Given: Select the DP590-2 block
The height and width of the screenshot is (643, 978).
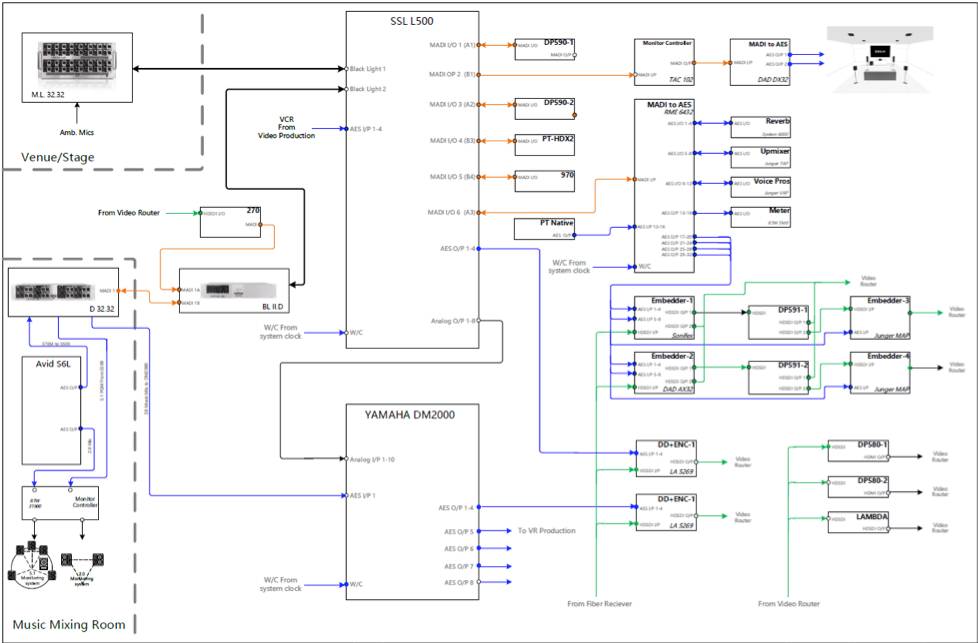Looking at the screenshot, I should click(x=545, y=109).
